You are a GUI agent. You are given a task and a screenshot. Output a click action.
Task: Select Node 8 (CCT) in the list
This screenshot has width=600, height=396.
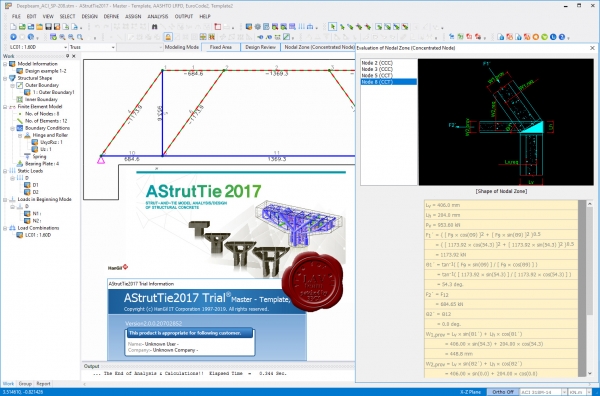pos(389,82)
